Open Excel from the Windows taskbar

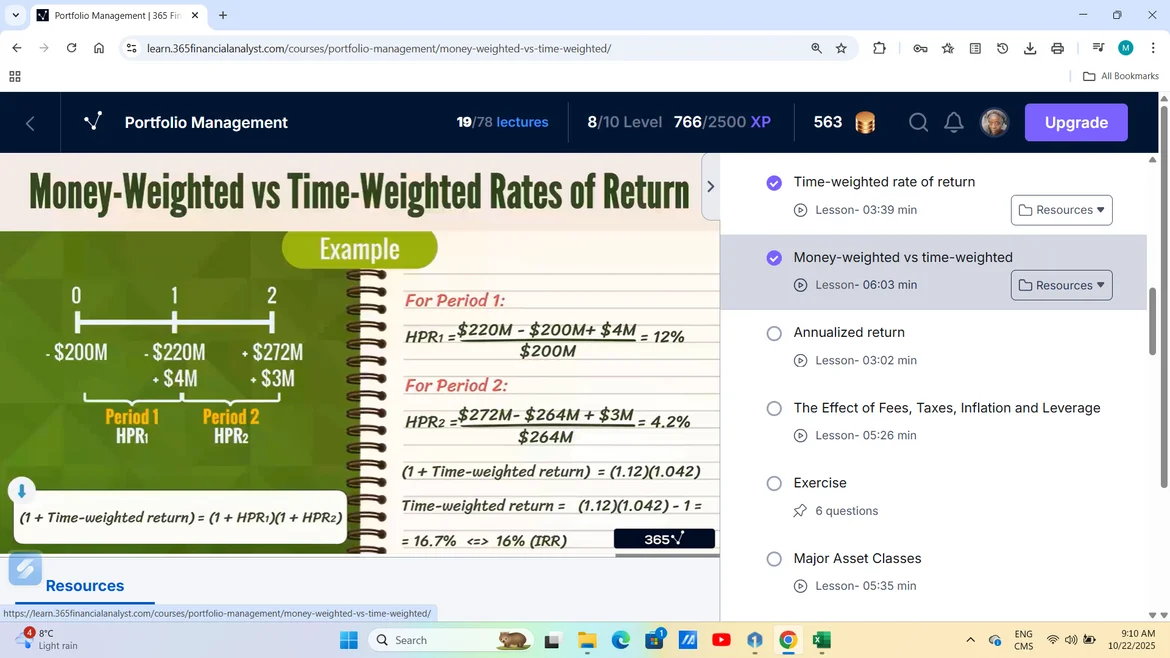[x=821, y=640]
